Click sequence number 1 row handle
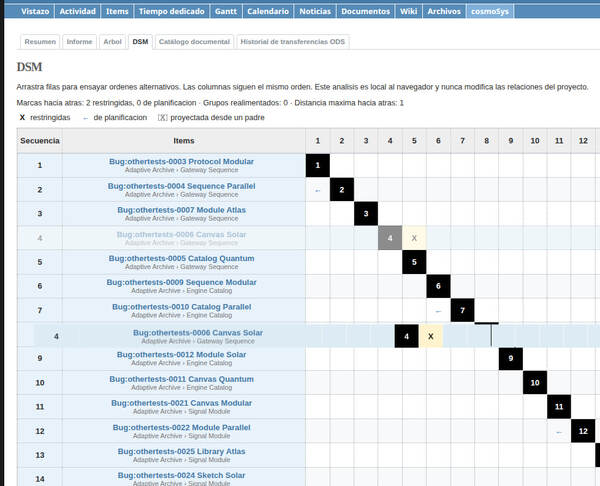The height and width of the screenshot is (486, 600). [40, 165]
